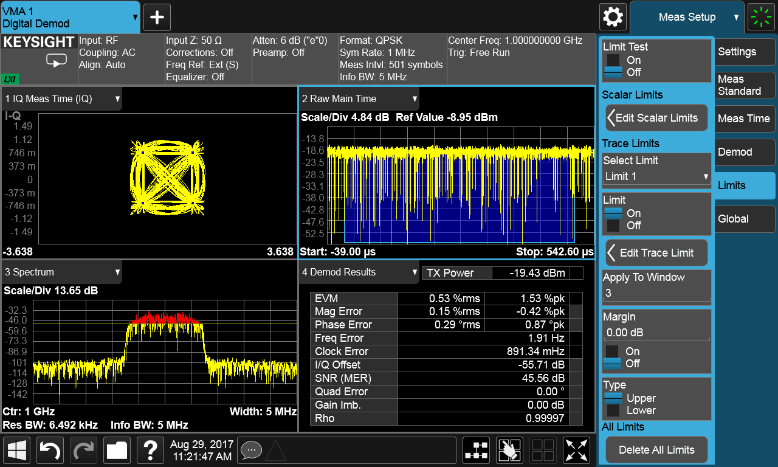Click the Edit Scalar Limits button
Viewport: 778px width, 467px height.
656,118
